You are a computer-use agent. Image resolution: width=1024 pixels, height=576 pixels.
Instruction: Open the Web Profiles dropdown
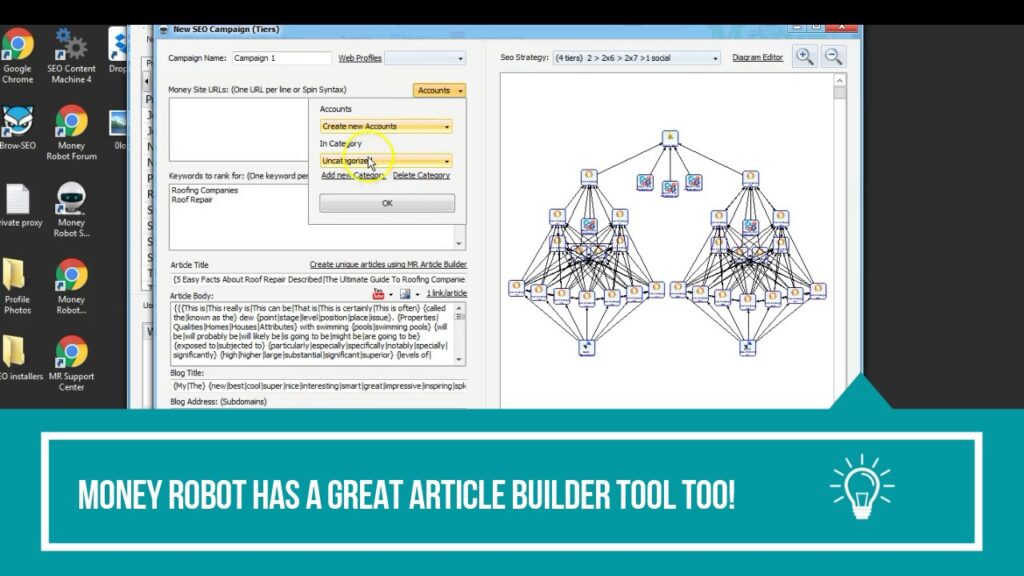coord(425,58)
